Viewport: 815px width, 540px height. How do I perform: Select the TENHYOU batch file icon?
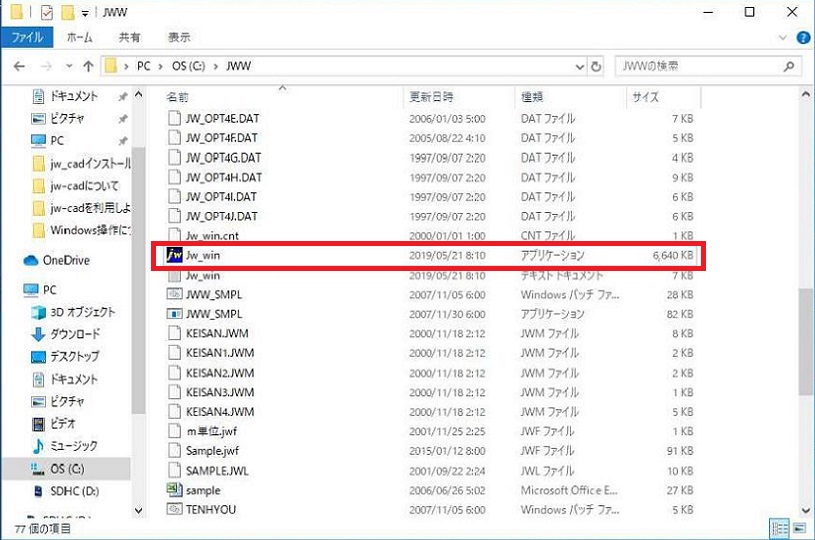point(174,509)
